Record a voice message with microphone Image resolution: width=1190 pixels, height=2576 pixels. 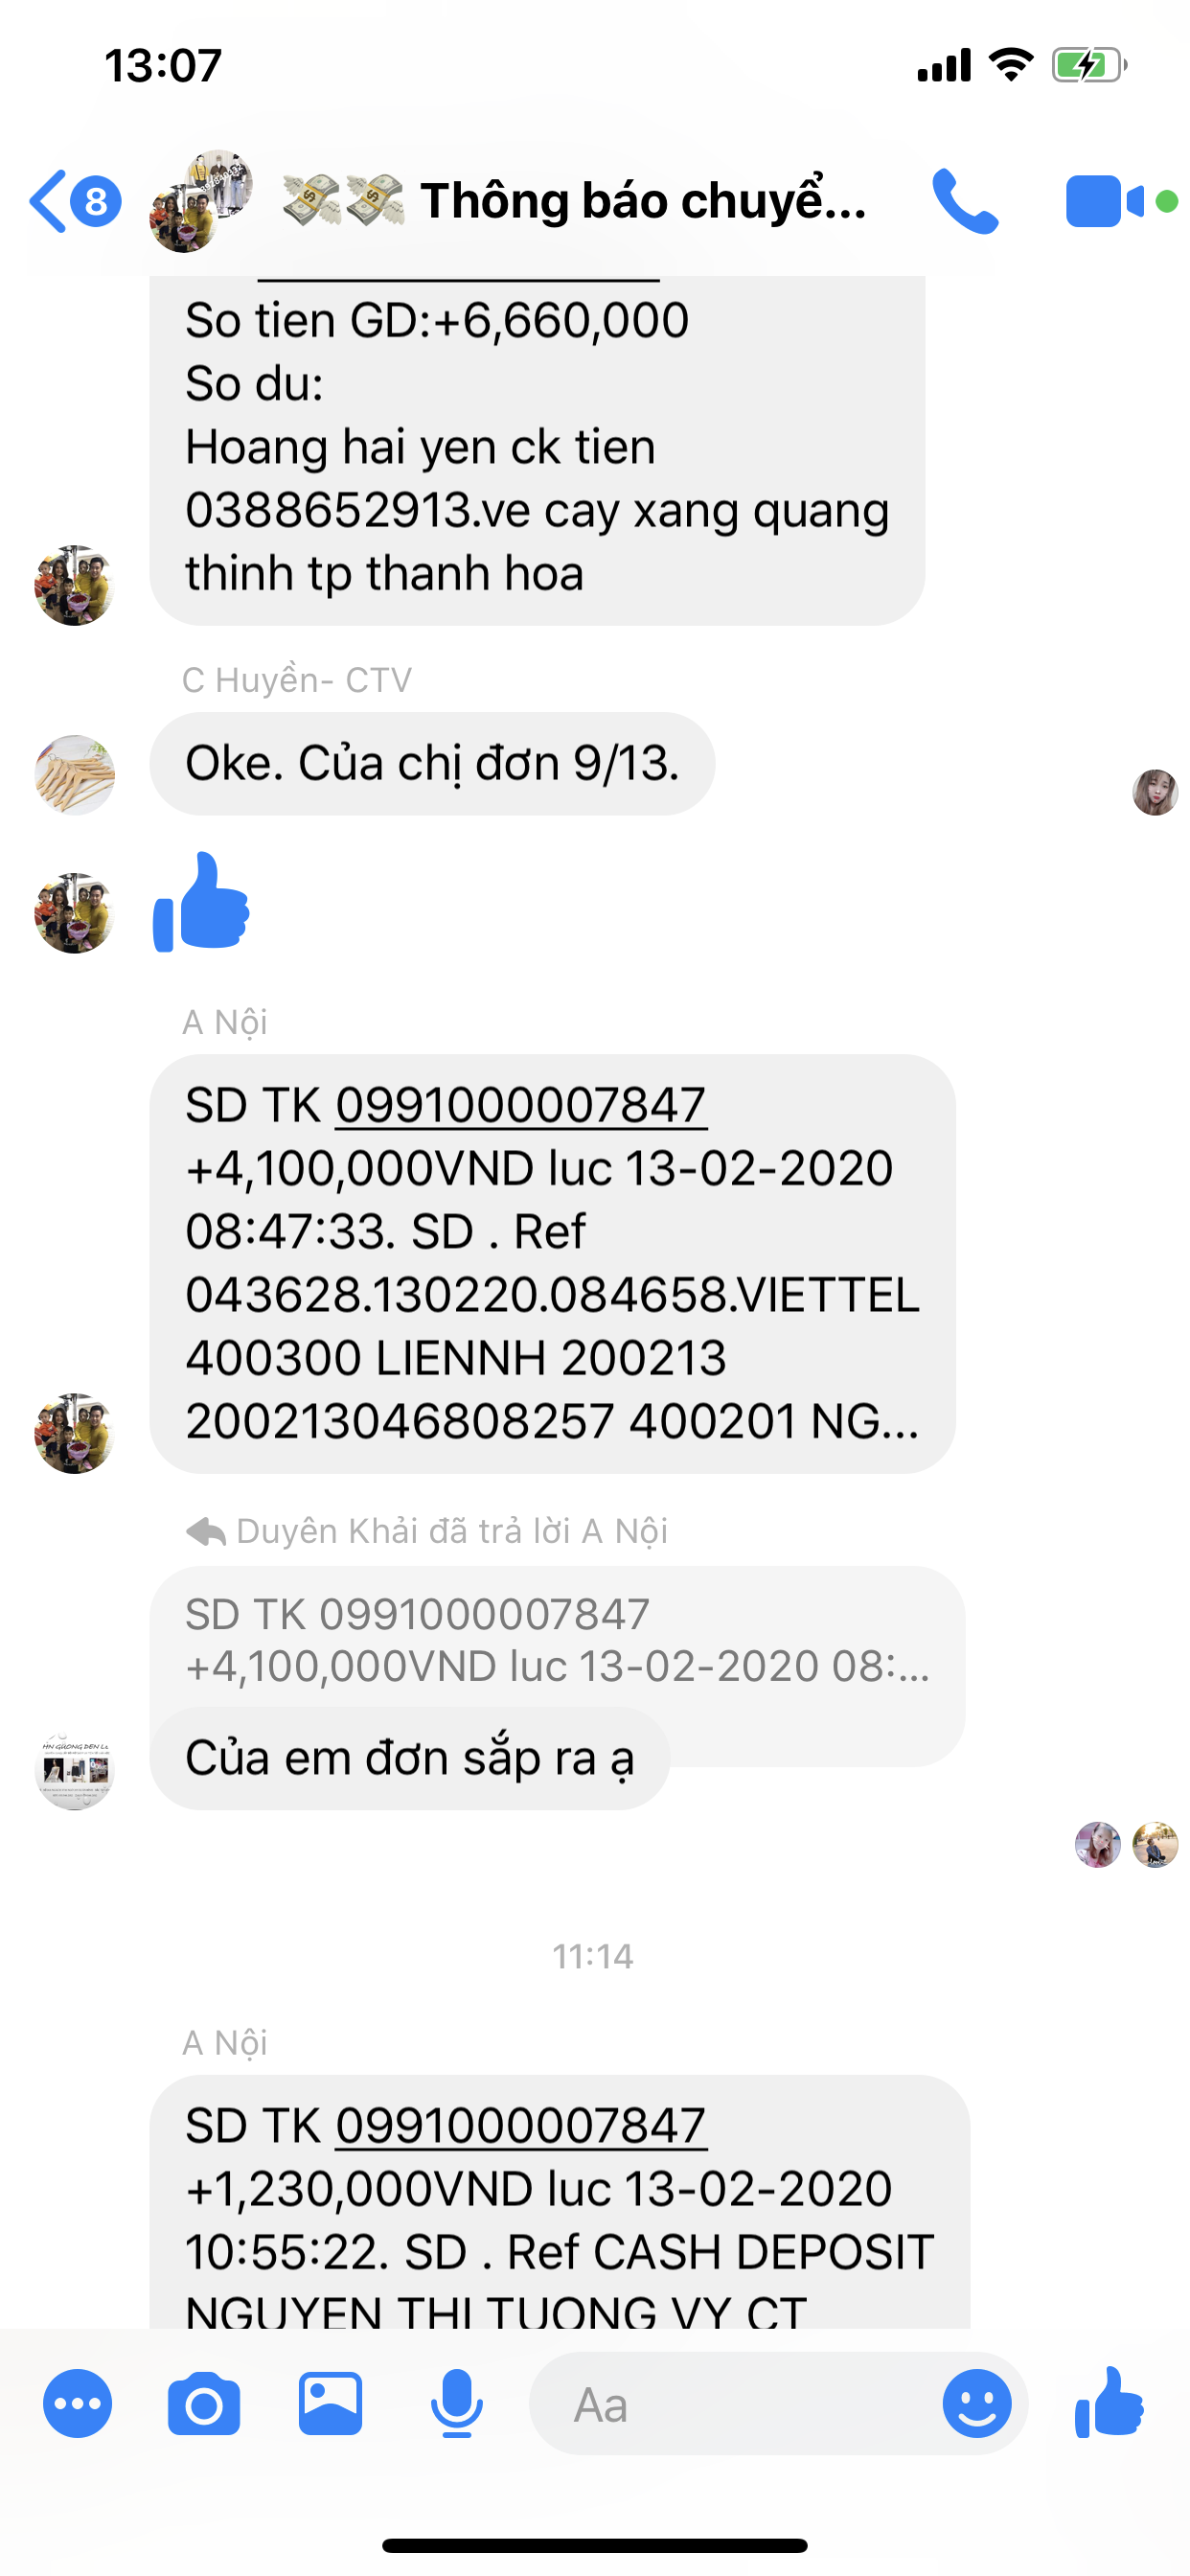coord(457,2403)
